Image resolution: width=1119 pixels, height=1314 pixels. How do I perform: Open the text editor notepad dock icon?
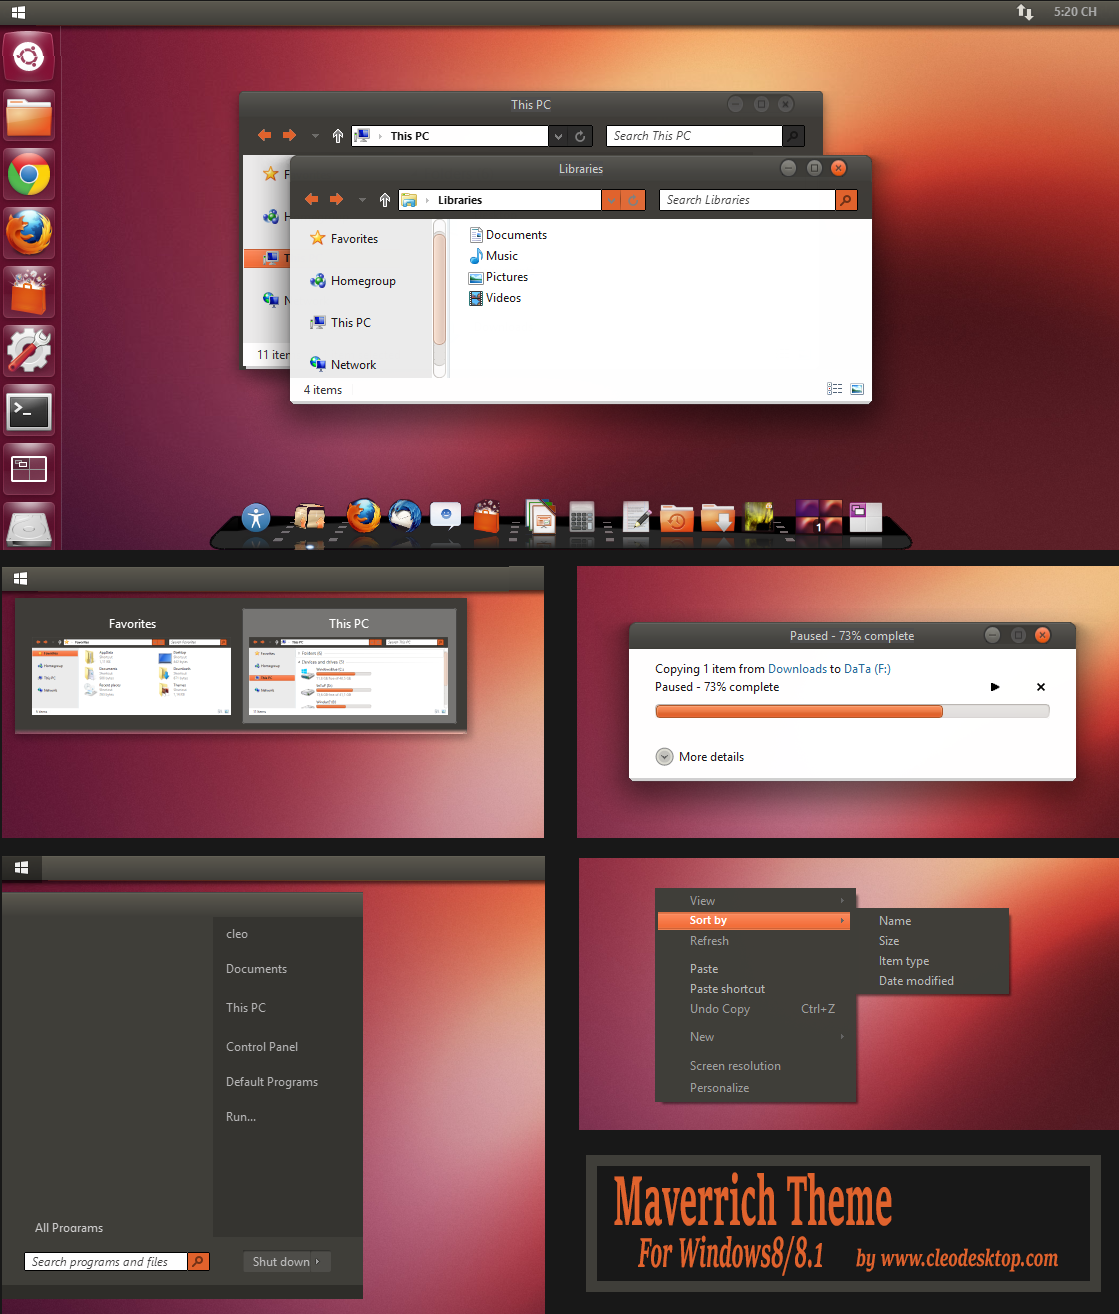pyautogui.click(x=636, y=516)
